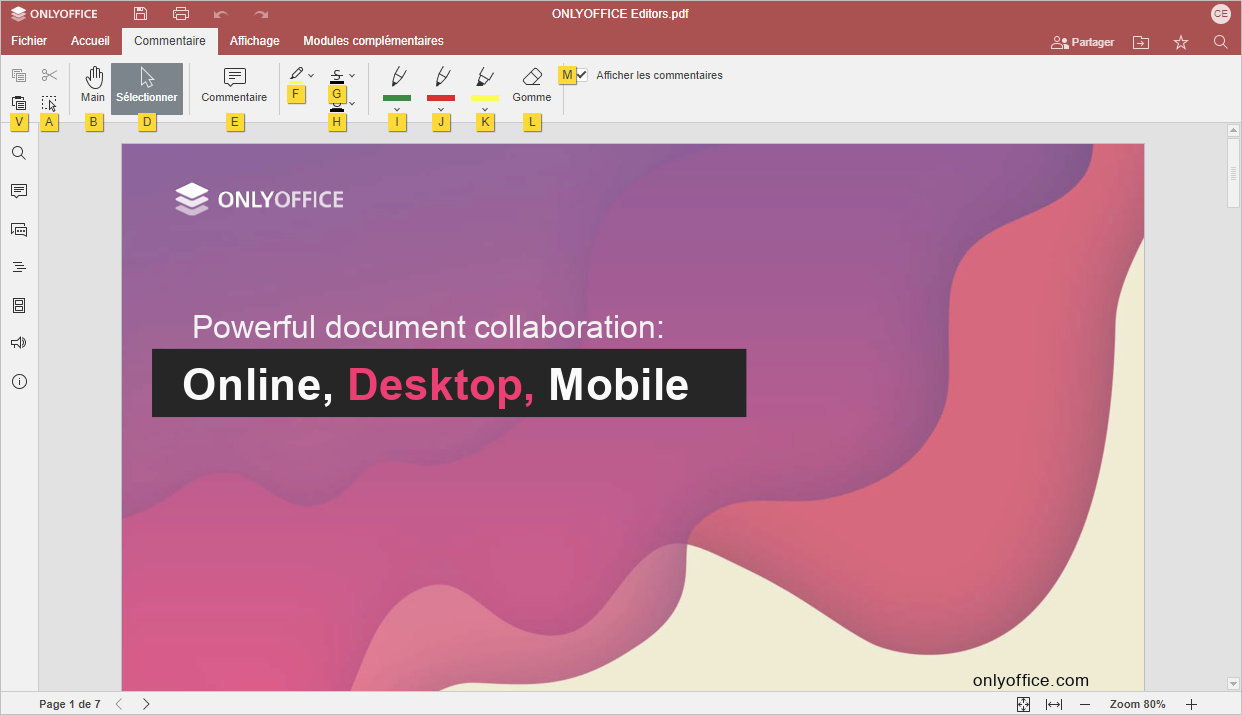Open the search panel in left sidebar
The height and width of the screenshot is (715, 1242).
(x=19, y=153)
